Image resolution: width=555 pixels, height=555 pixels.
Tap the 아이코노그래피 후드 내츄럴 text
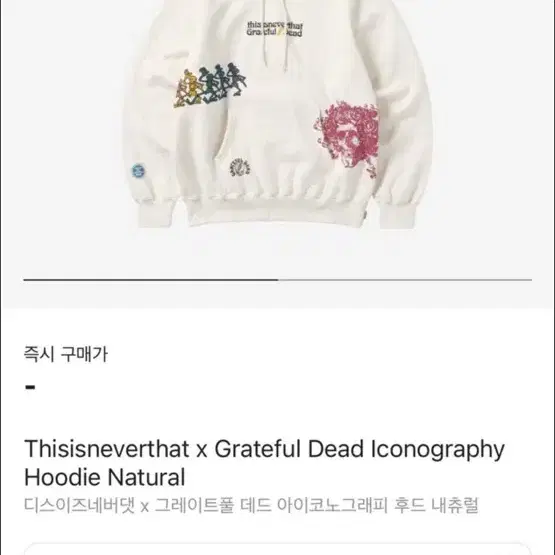(x=378, y=505)
